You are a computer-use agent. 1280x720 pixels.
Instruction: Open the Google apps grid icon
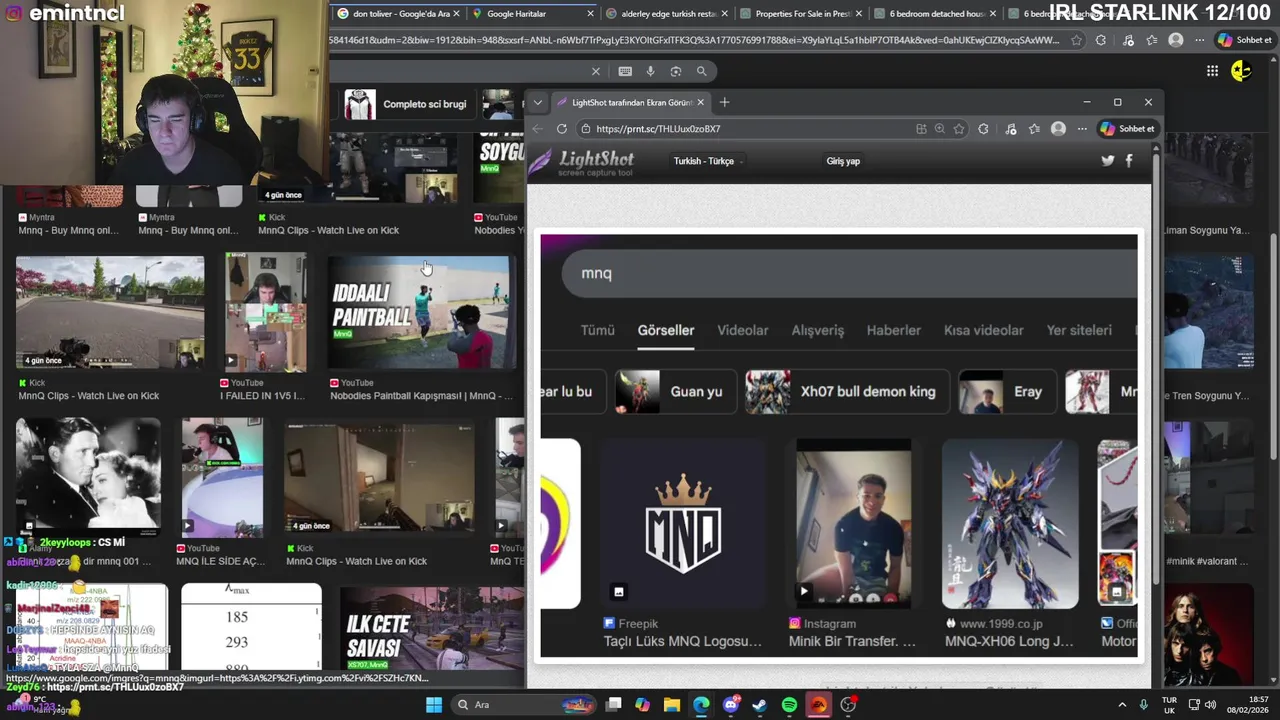click(x=1212, y=71)
